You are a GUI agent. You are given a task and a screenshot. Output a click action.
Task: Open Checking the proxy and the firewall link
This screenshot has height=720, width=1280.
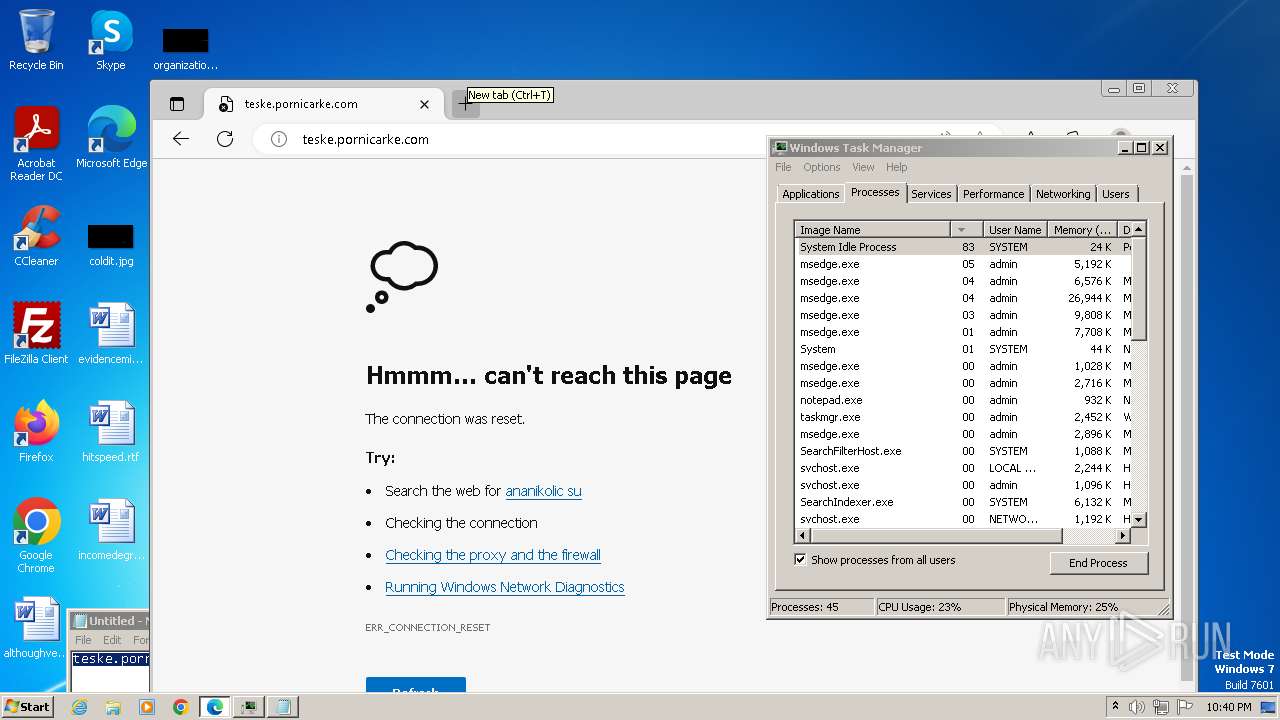[x=493, y=555]
